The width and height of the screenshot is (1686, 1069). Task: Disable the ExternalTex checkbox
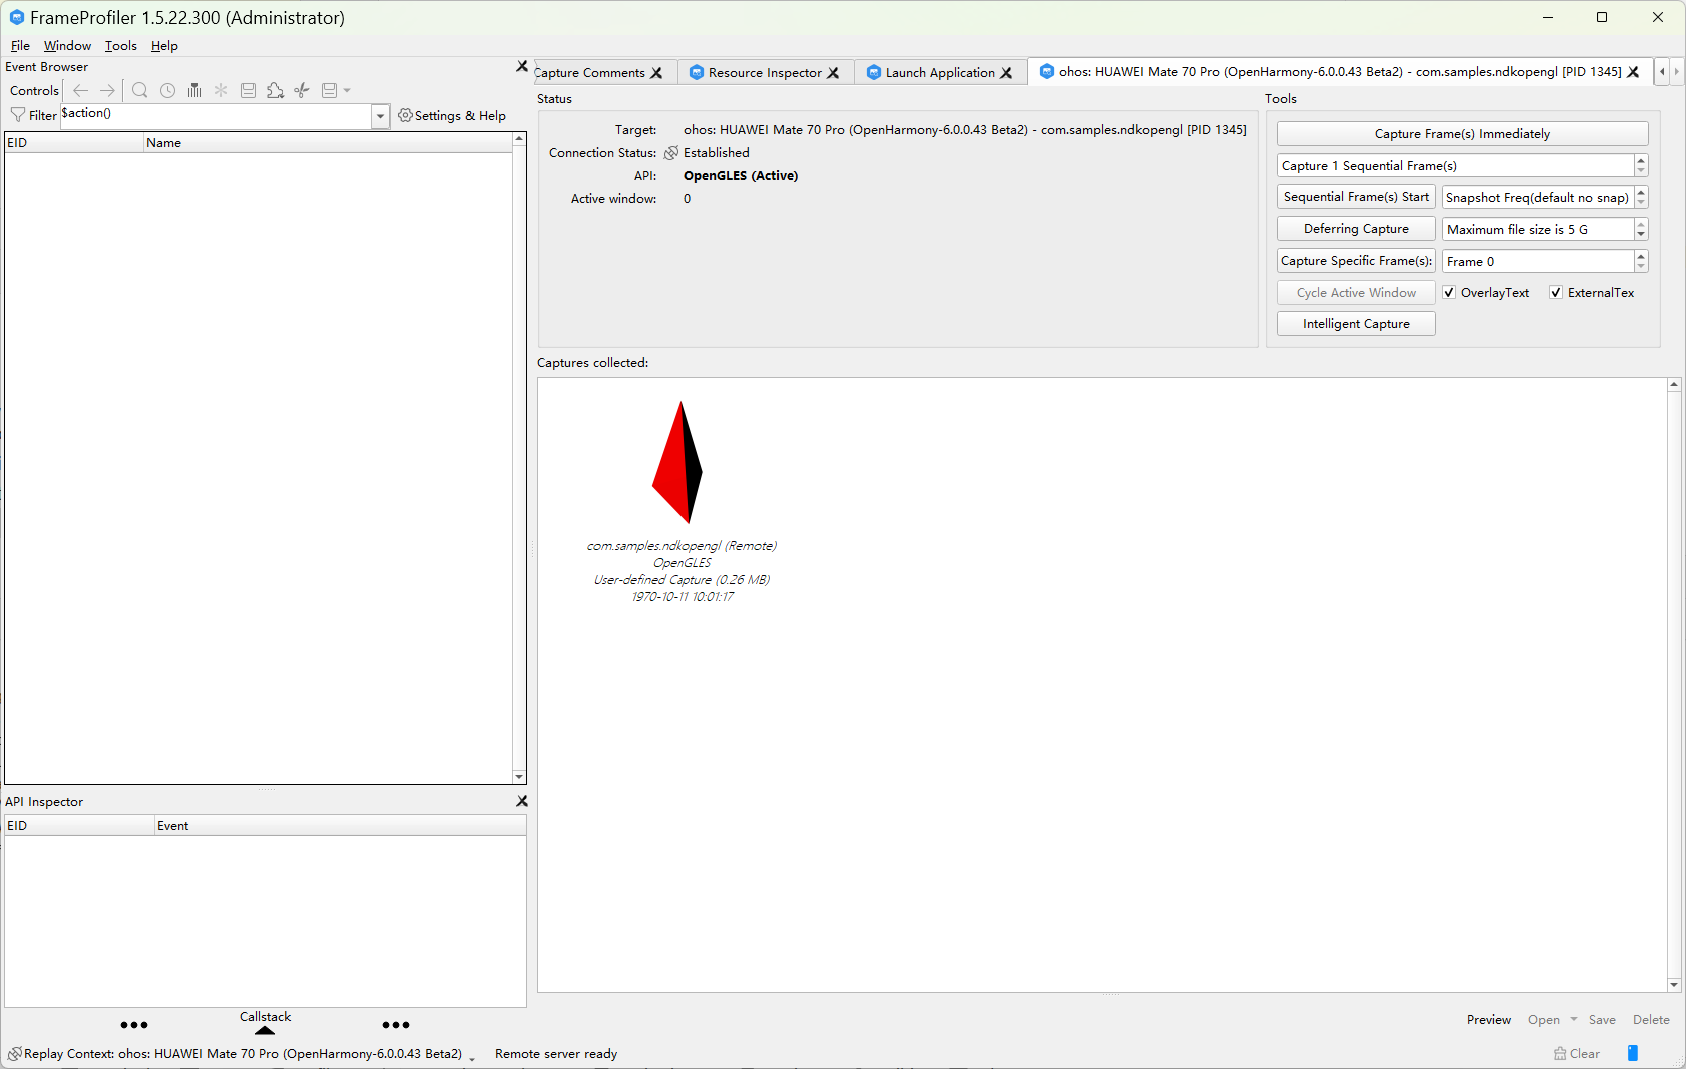coord(1557,292)
